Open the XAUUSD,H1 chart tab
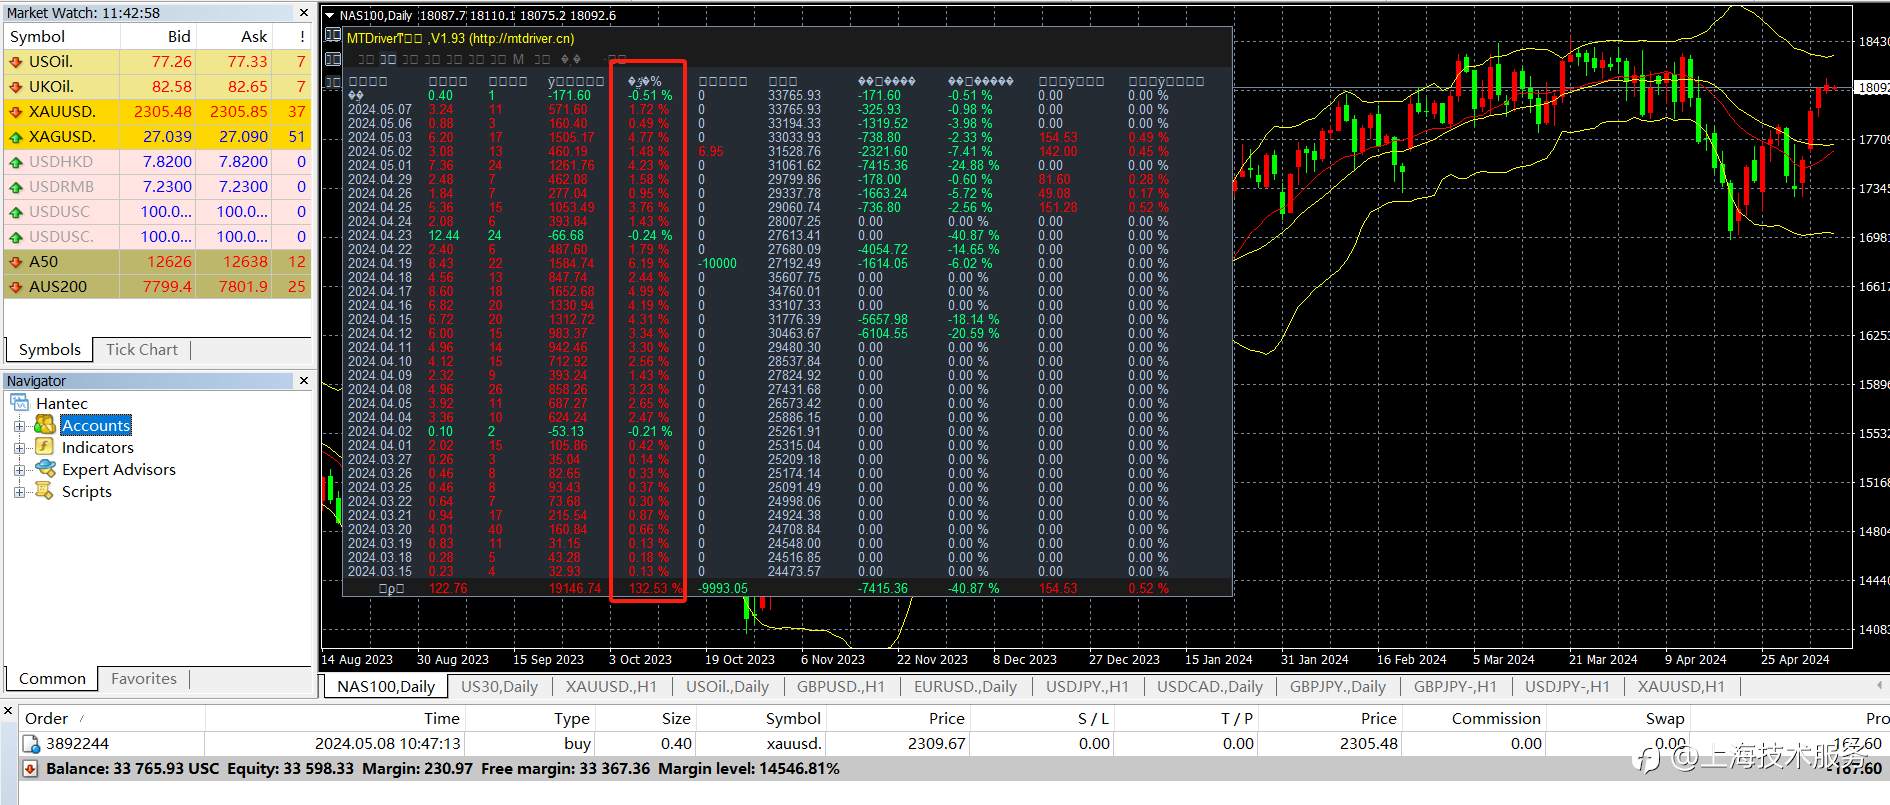 tap(1681, 687)
